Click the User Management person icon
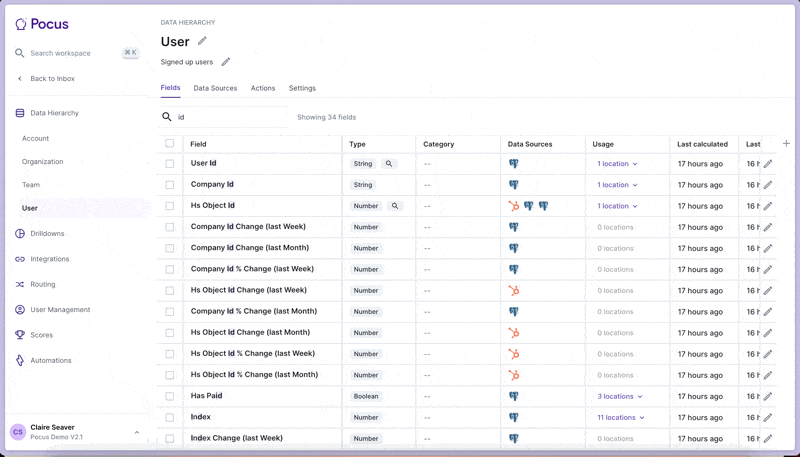 coord(20,310)
